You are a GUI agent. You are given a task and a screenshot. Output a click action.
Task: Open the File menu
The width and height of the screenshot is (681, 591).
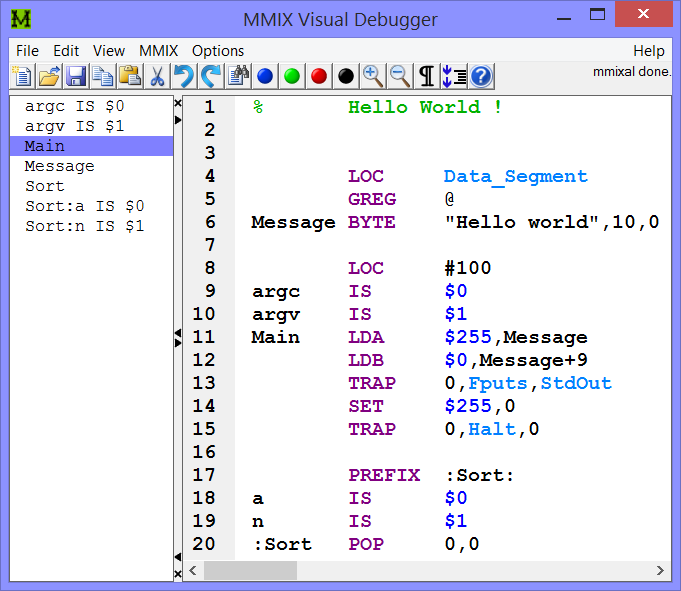click(27, 51)
